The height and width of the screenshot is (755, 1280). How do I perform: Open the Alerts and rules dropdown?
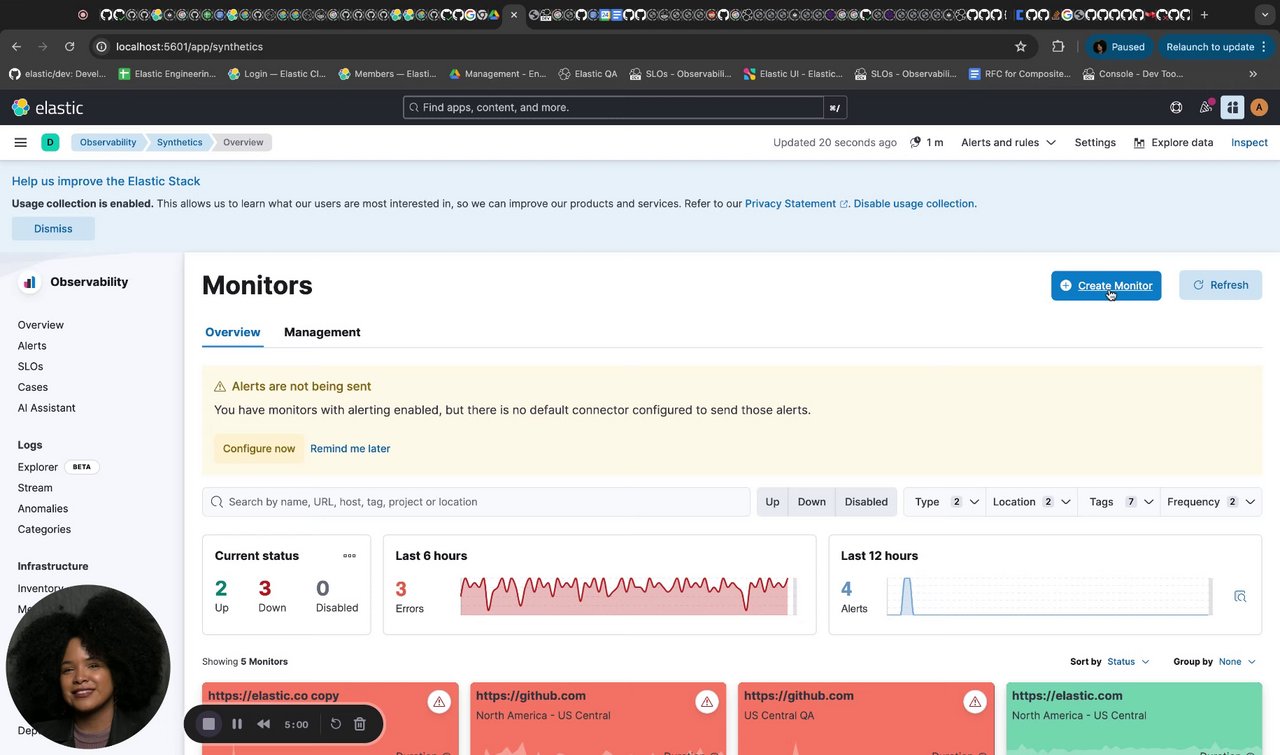click(1008, 142)
